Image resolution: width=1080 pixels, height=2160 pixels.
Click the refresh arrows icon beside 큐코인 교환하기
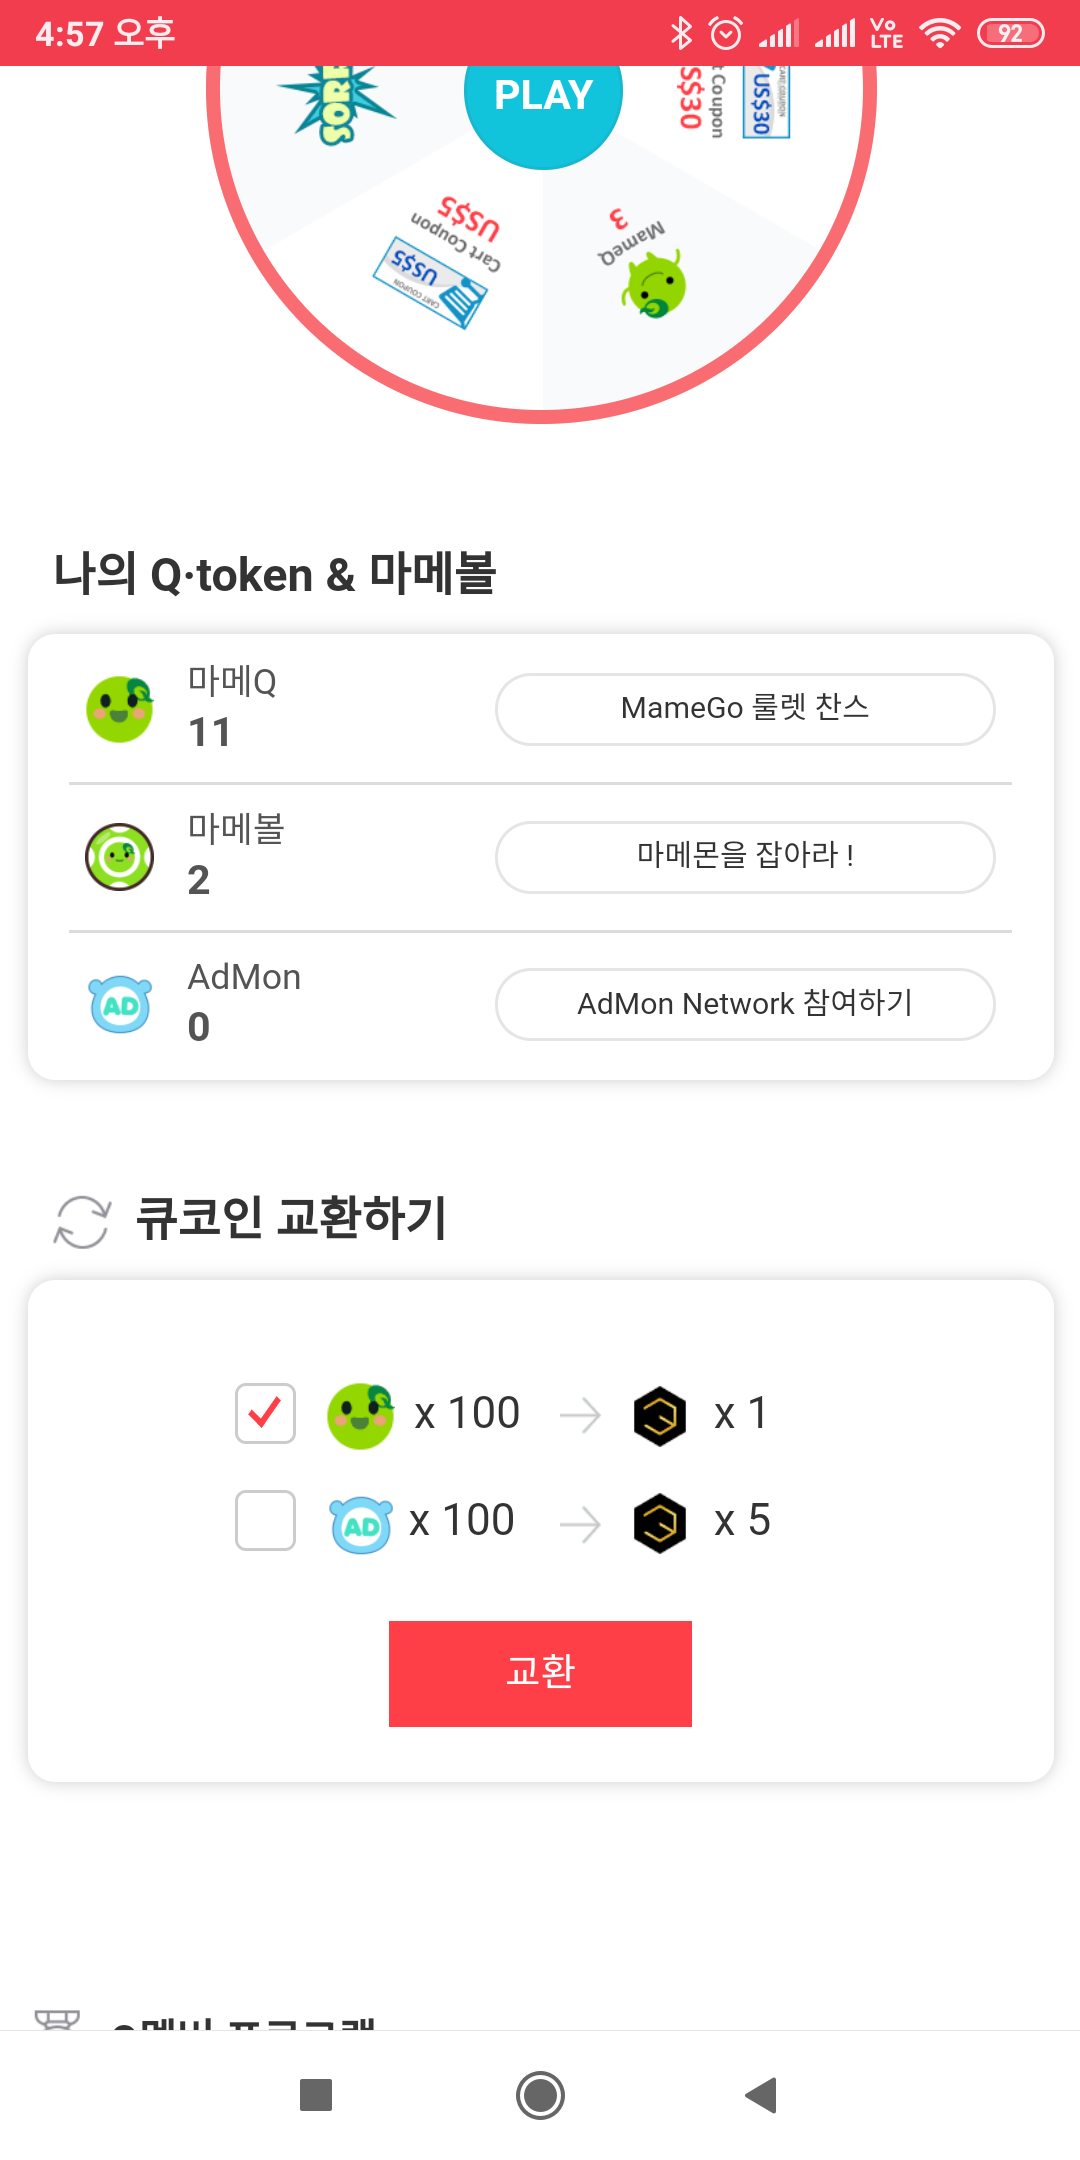click(82, 1221)
